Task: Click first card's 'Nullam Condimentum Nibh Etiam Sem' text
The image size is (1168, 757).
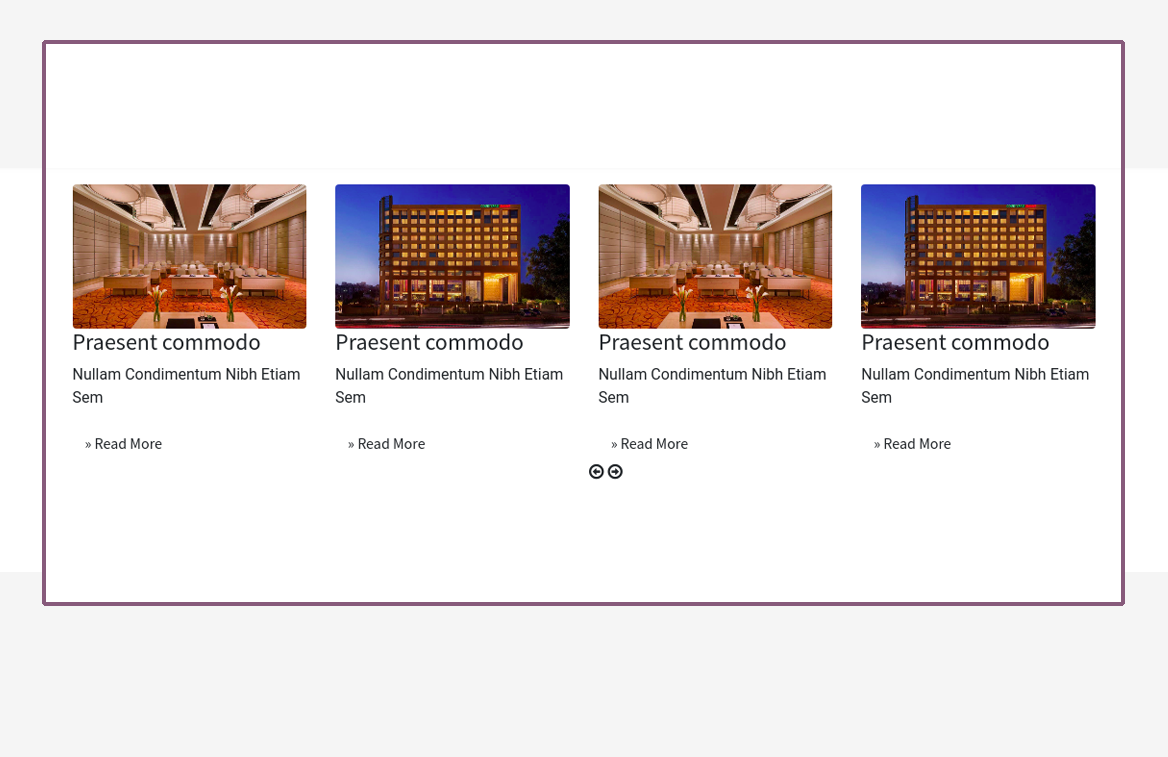Action: (x=186, y=385)
